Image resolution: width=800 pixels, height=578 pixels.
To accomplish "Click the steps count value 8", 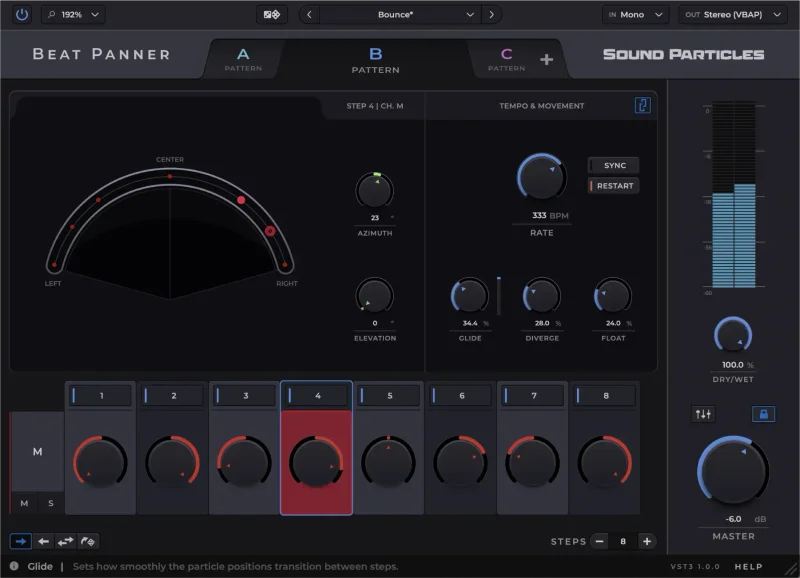I will (x=623, y=541).
